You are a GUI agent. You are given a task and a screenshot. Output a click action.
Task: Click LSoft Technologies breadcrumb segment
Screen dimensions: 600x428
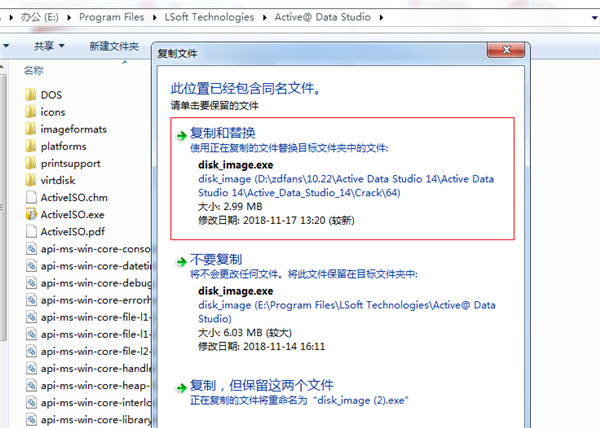(209, 17)
